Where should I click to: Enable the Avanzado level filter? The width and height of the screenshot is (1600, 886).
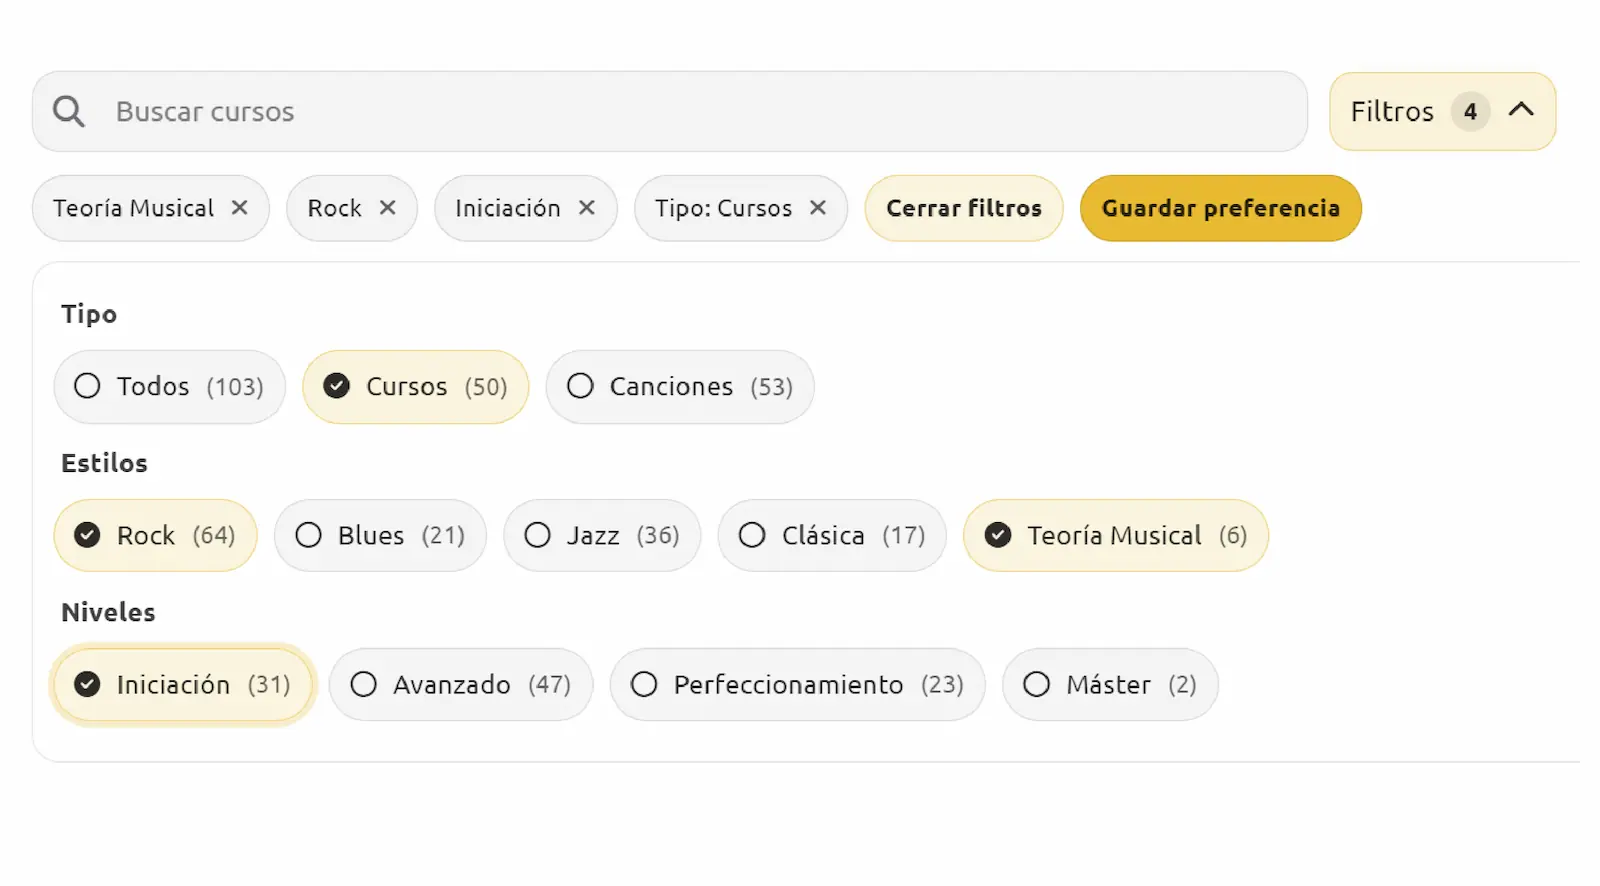pyautogui.click(x=460, y=685)
